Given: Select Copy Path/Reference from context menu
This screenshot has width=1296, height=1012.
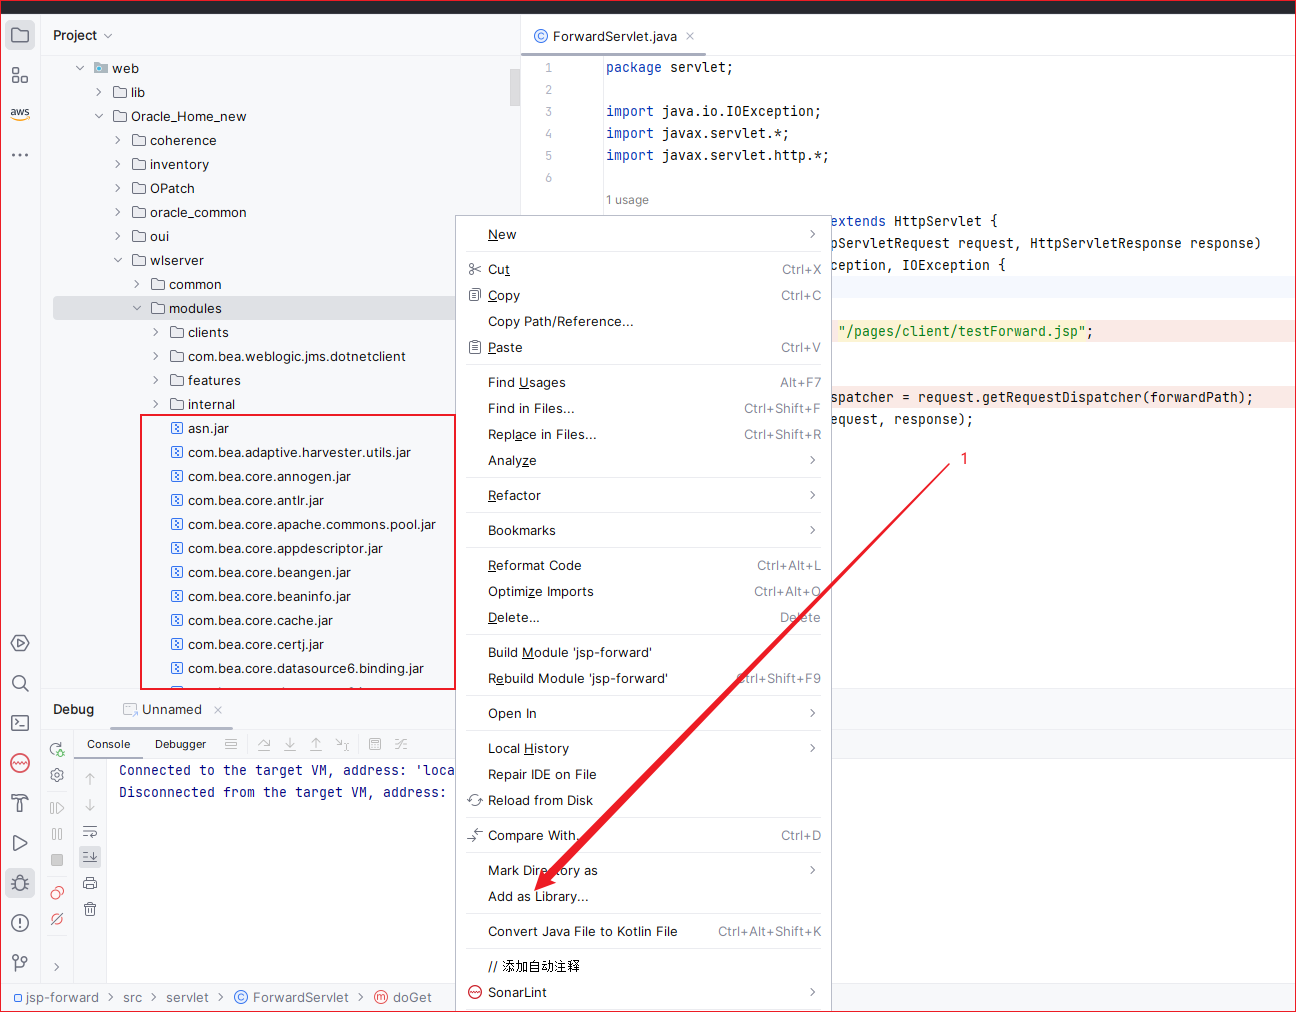Looking at the screenshot, I should coord(643,321).
